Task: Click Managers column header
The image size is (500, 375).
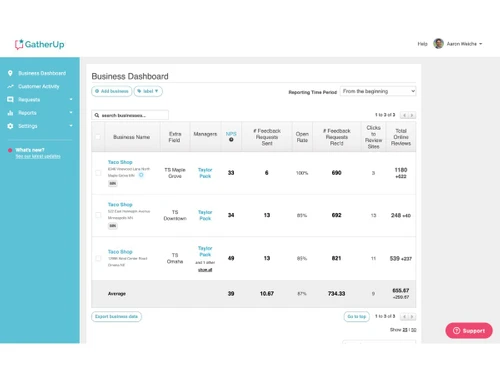Action: coord(205,134)
